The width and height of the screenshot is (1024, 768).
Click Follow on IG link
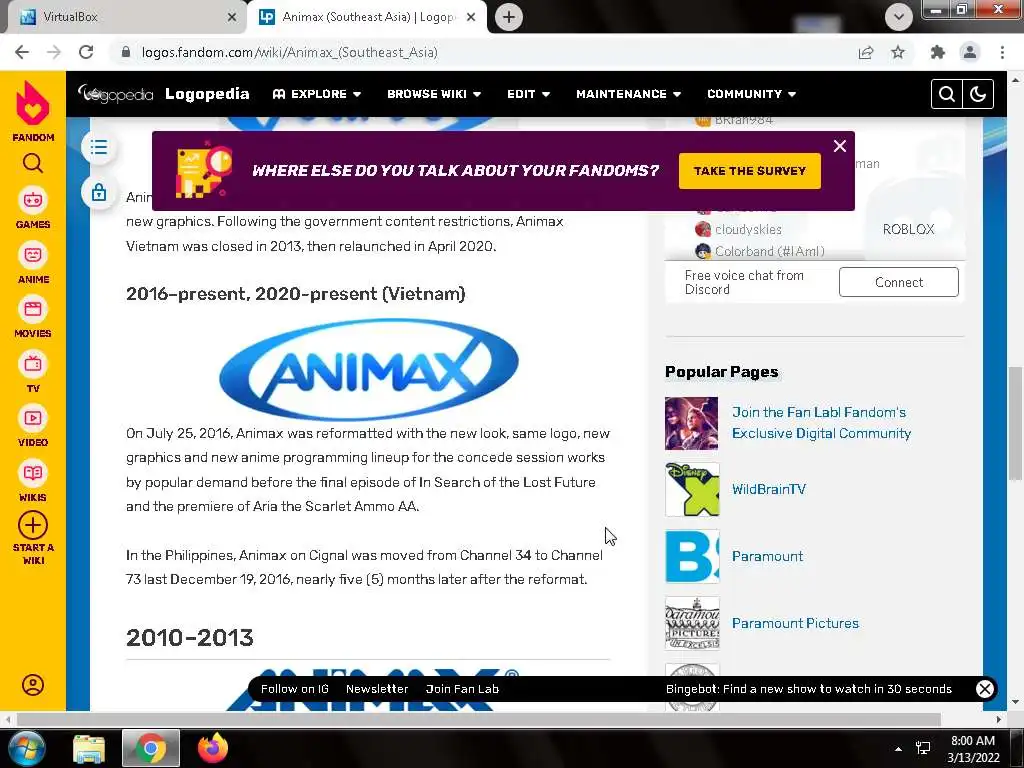295,689
